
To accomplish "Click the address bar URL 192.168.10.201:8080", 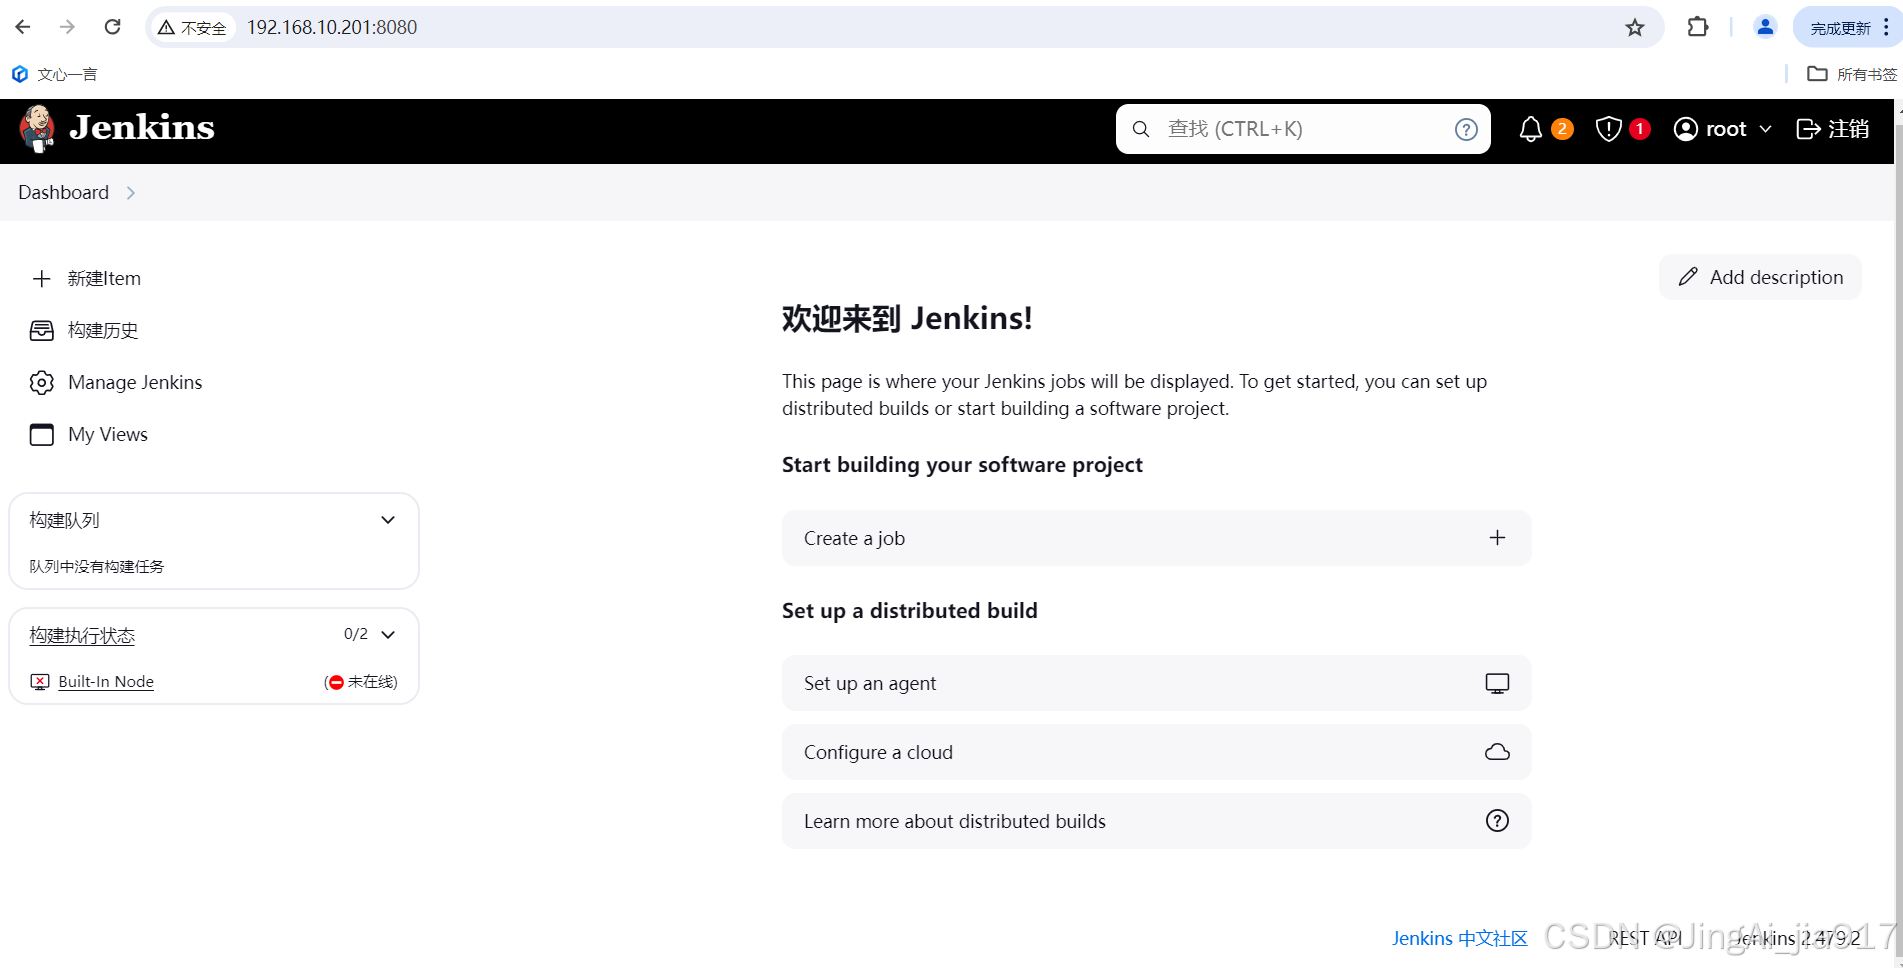I will [332, 28].
